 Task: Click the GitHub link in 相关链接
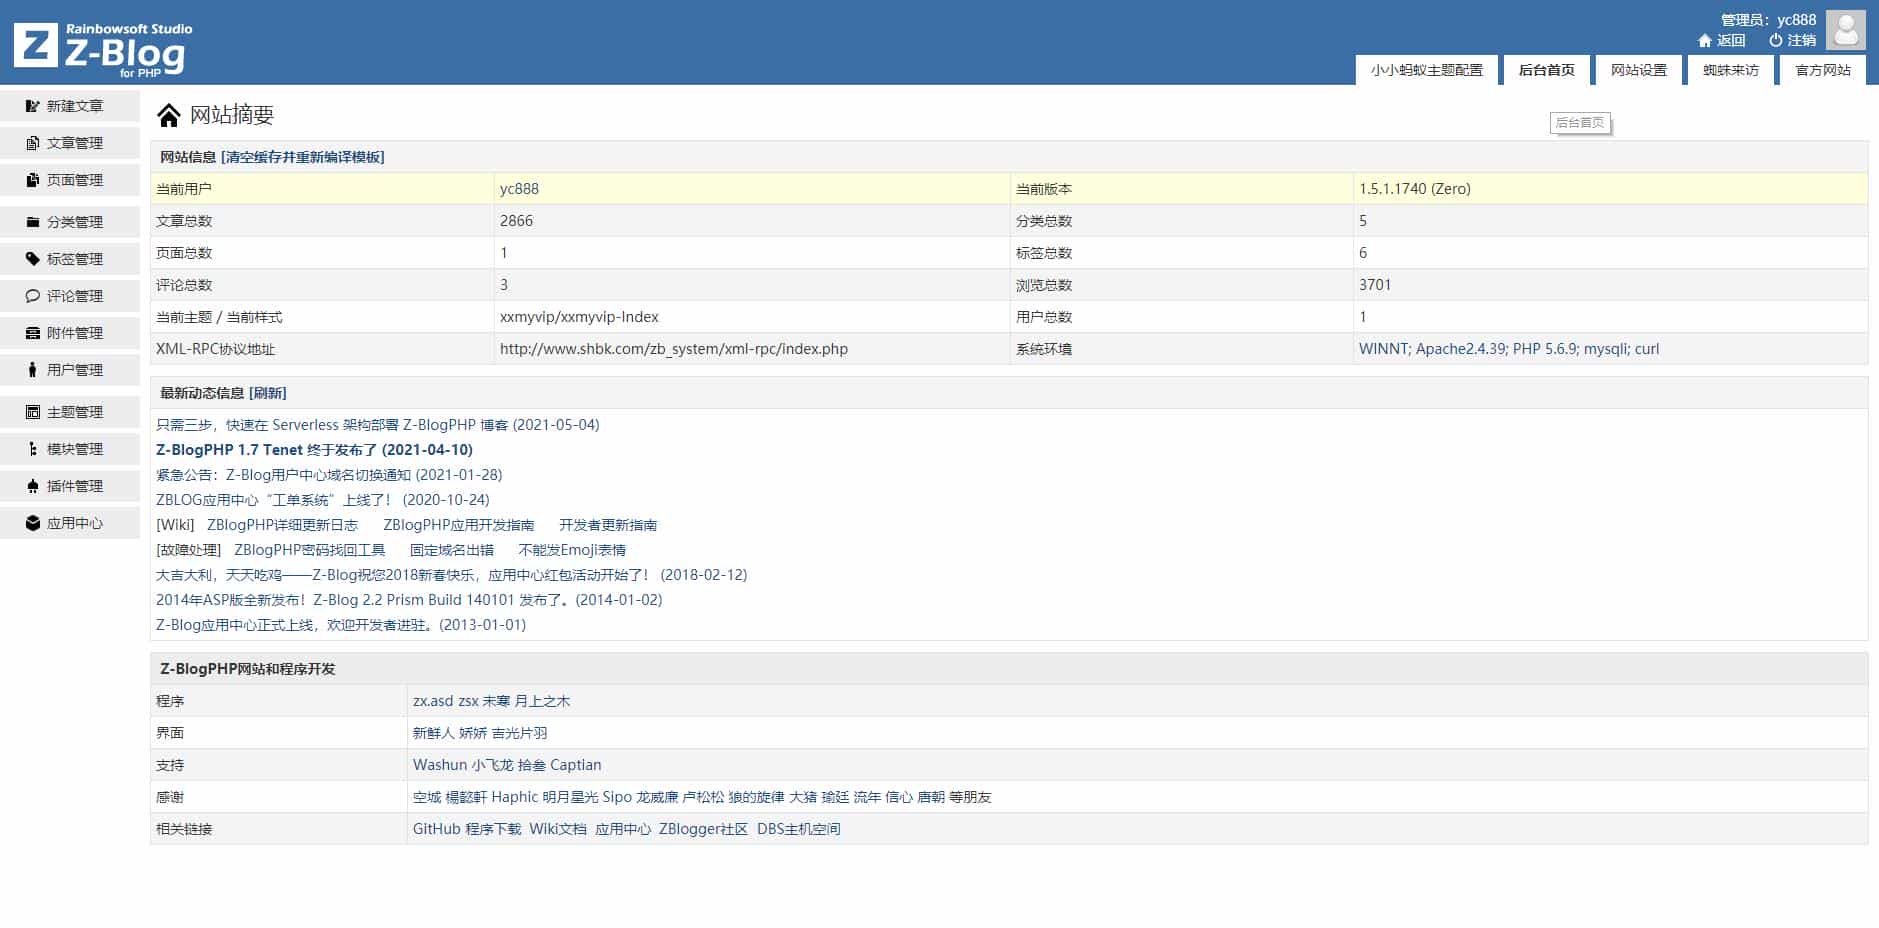coord(437,829)
